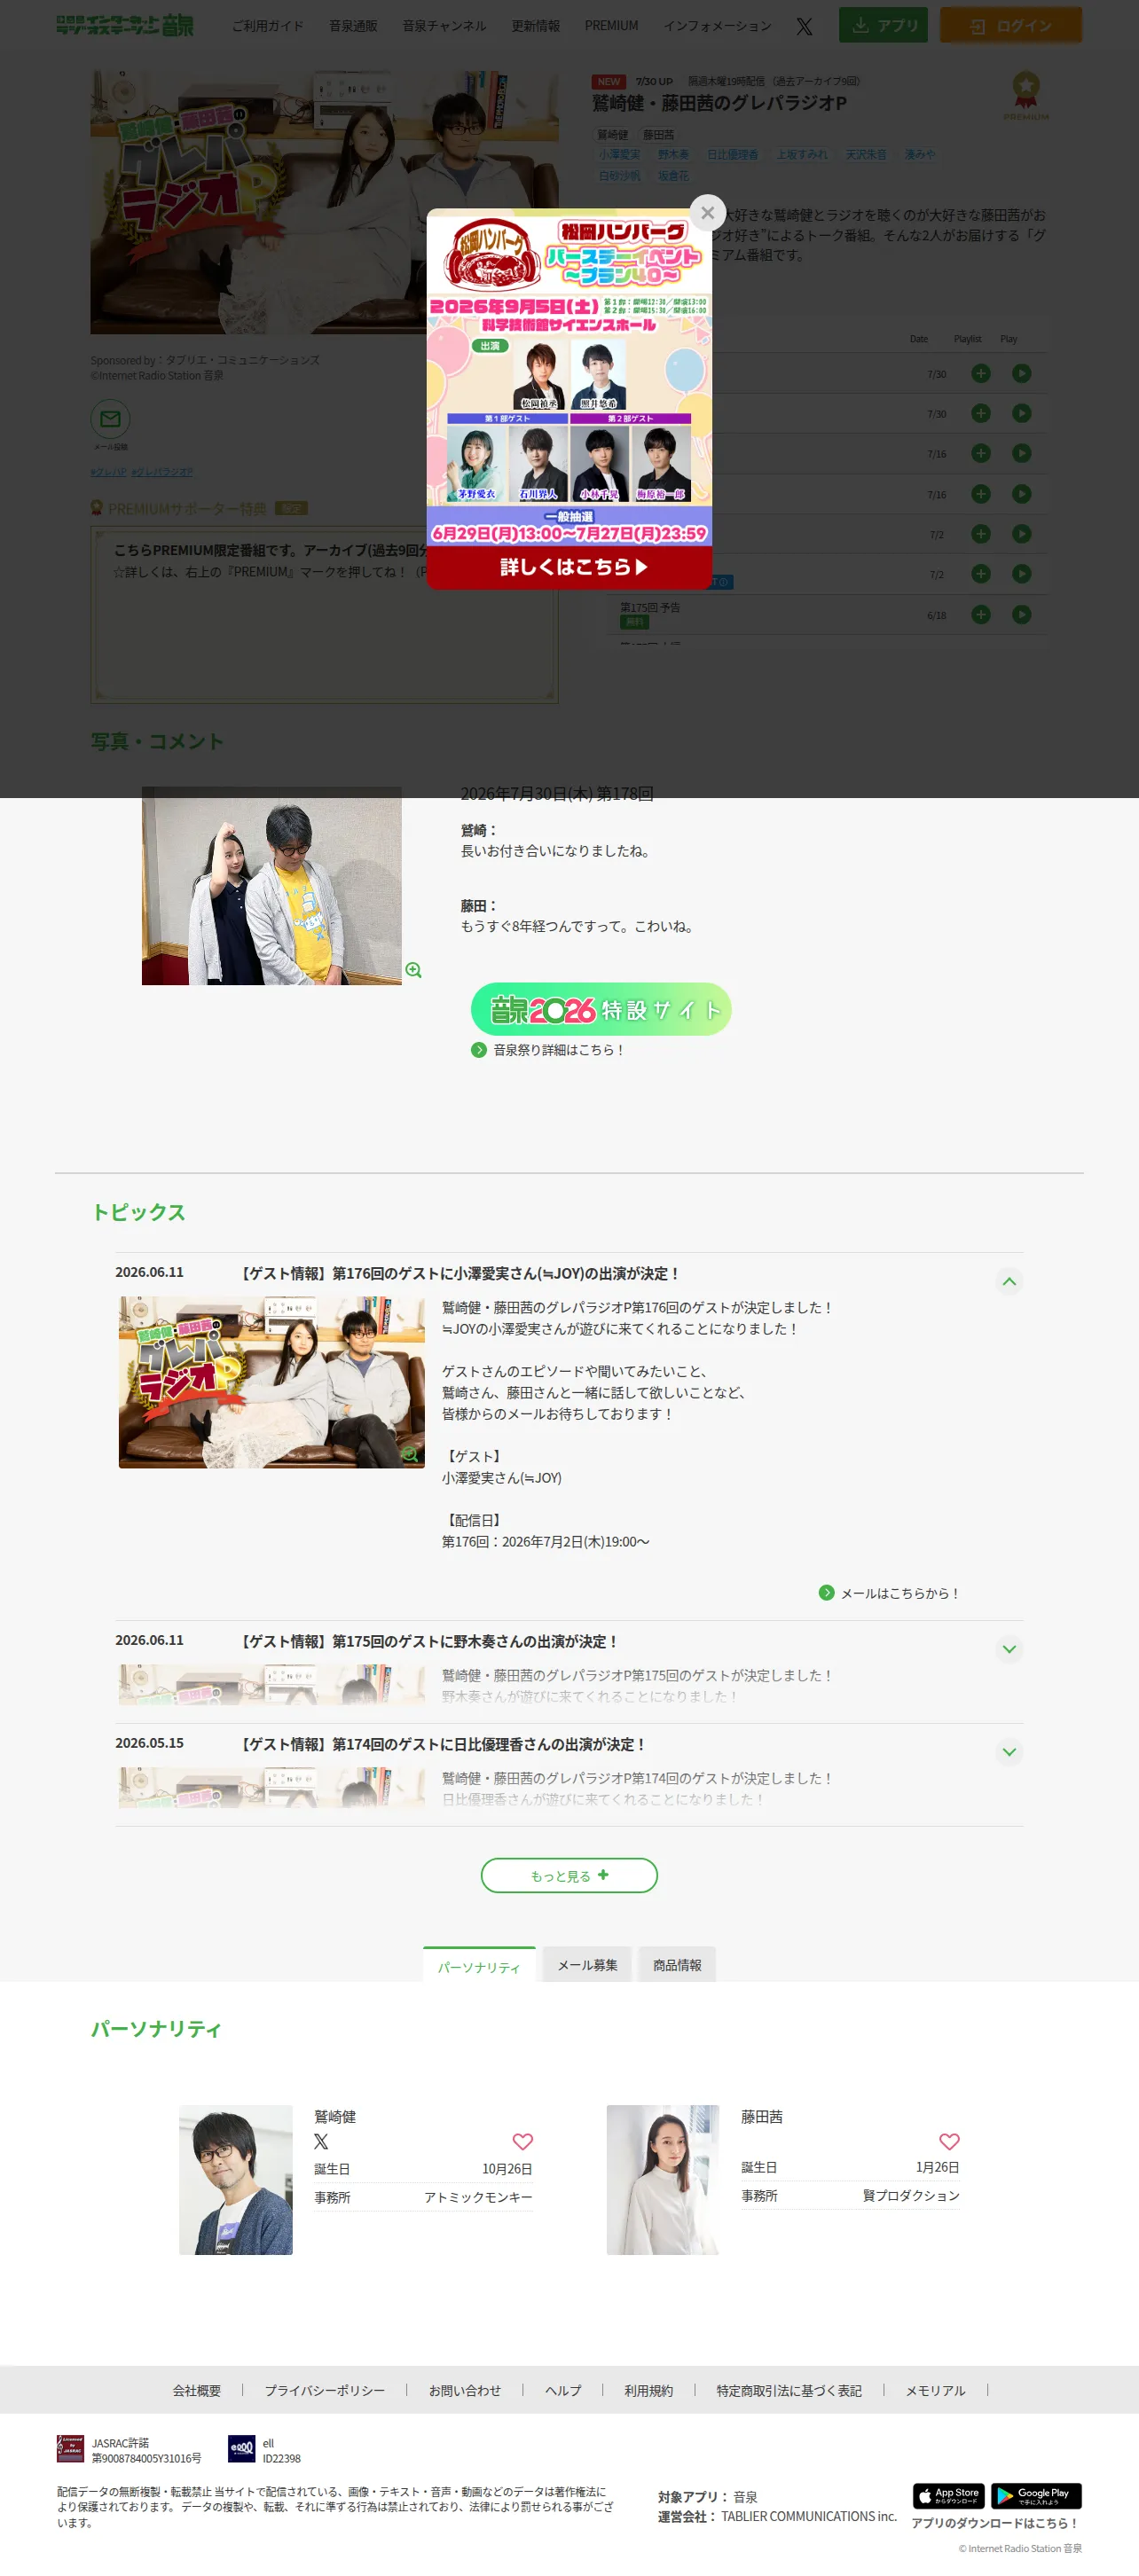The width and height of the screenshot is (1139, 2576).
Task: Open インフォメーション in the header menu
Action: point(717,26)
